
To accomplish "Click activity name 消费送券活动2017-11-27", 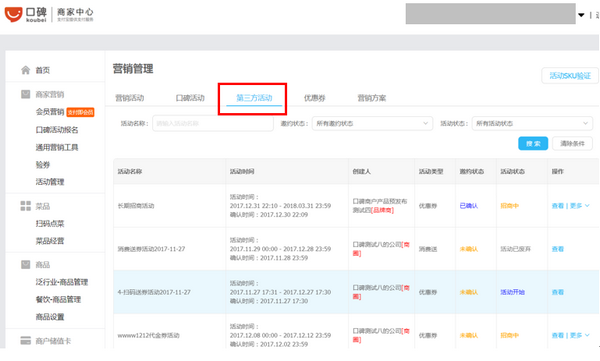I will coord(151,249).
